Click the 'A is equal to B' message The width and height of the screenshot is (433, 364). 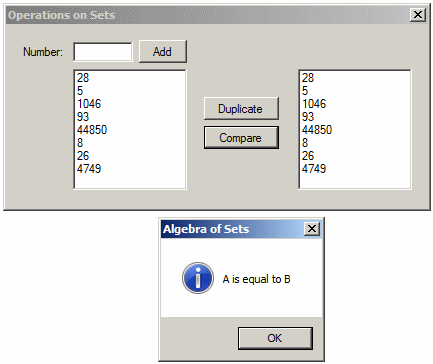[256, 279]
